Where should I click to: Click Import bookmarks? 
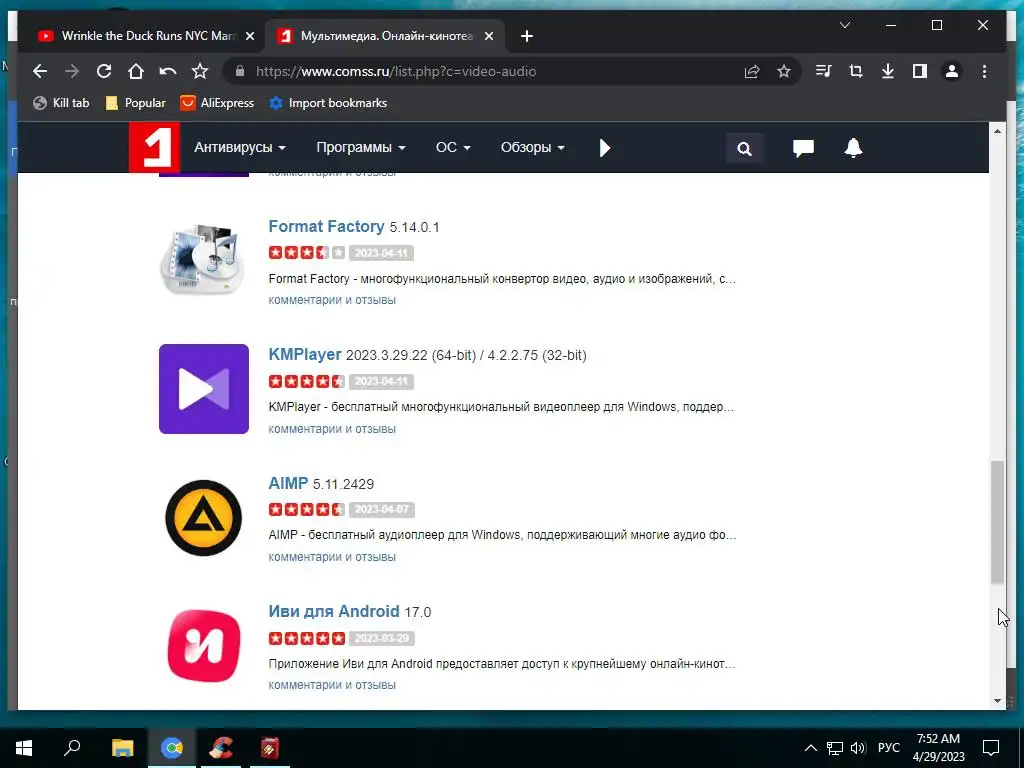click(328, 103)
